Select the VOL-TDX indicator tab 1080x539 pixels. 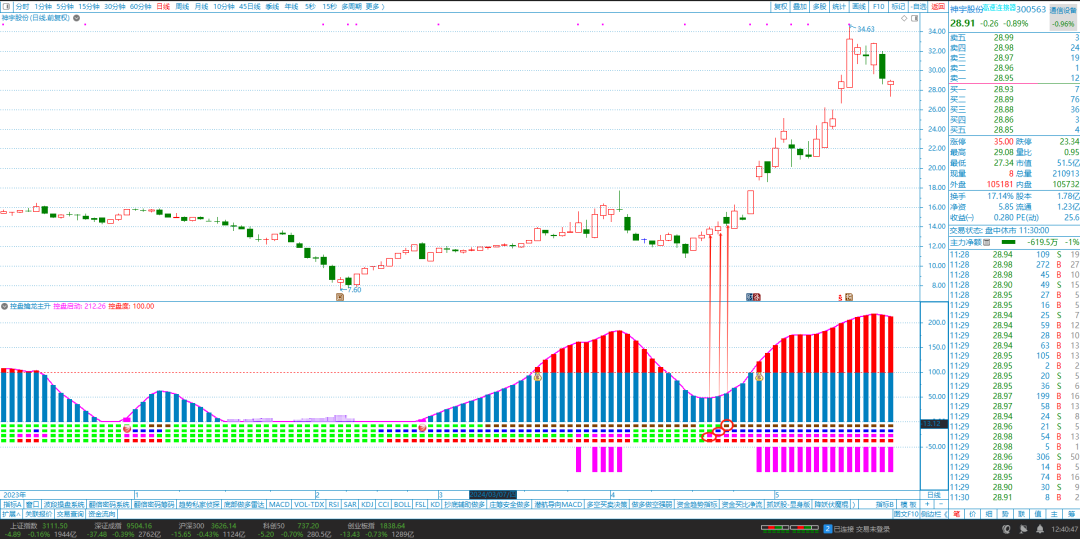(309, 504)
